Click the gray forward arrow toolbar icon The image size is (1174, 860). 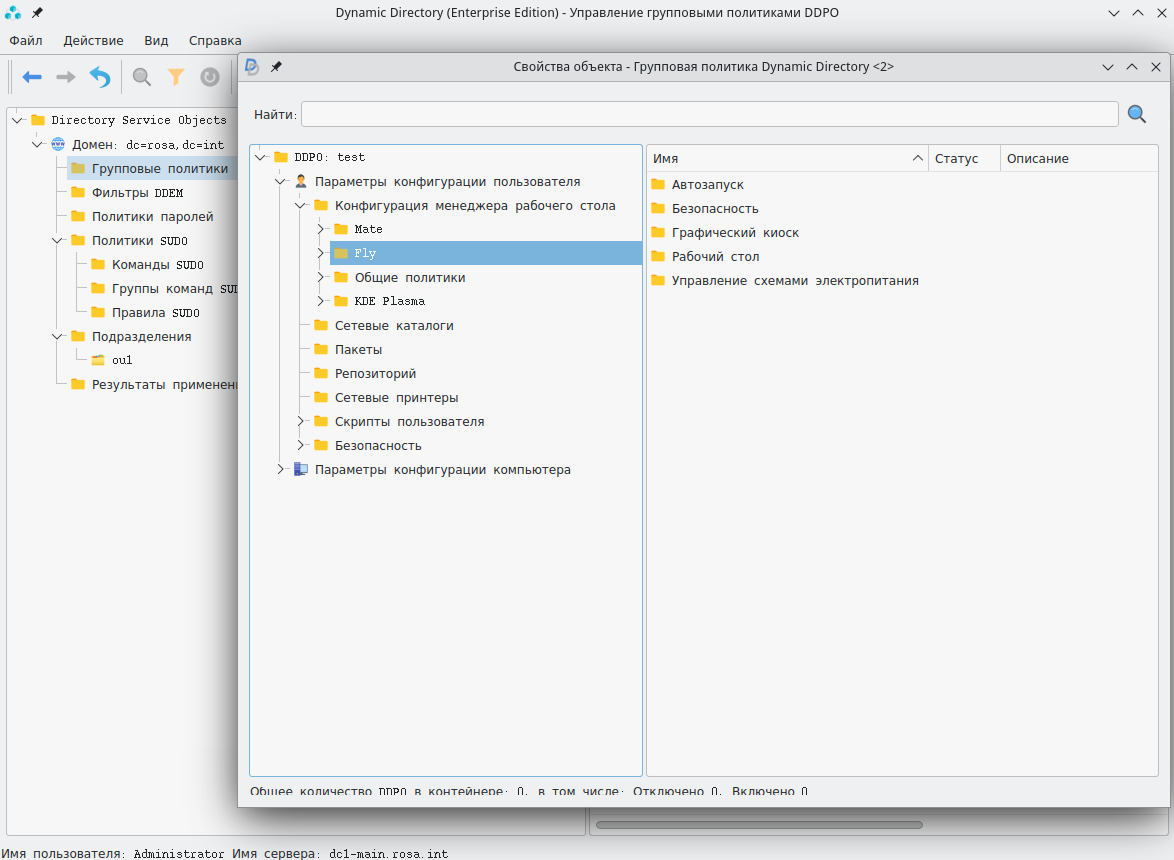point(66,77)
